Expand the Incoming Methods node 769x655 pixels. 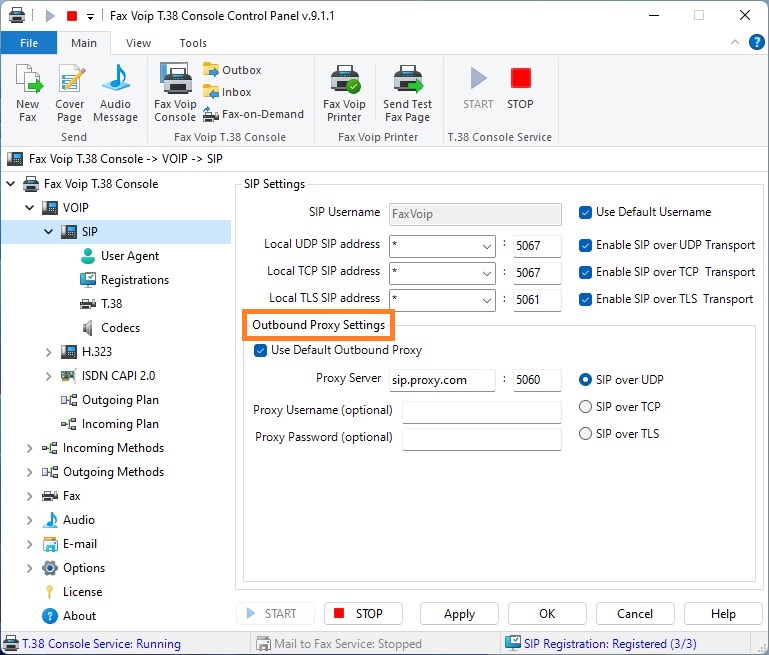(29, 448)
